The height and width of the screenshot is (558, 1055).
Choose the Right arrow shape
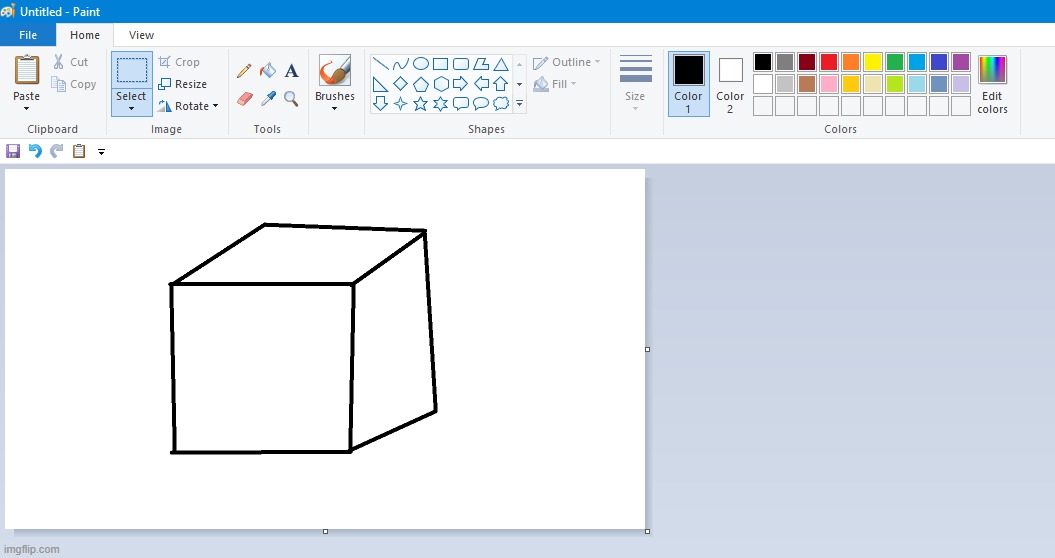pyautogui.click(x=461, y=84)
